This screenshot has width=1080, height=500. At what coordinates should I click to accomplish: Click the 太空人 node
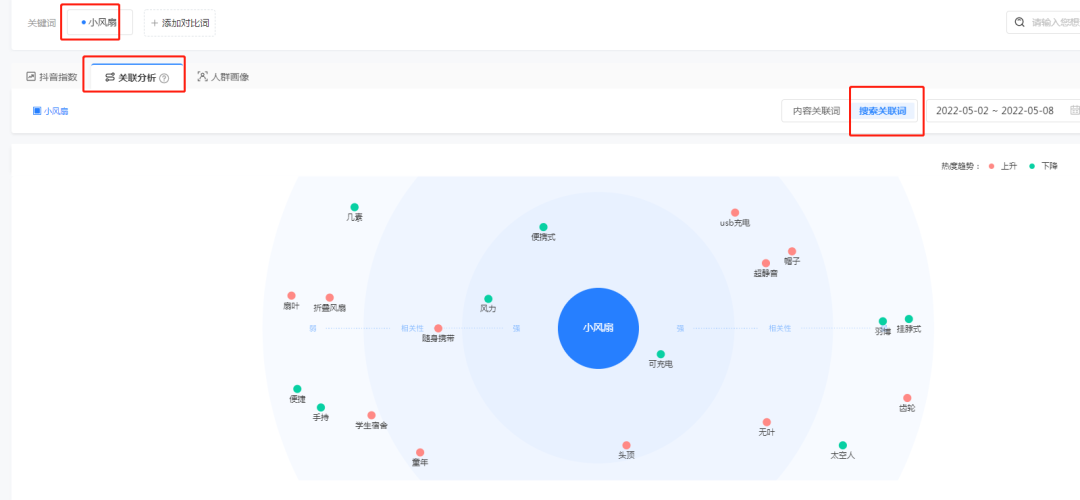click(843, 446)
